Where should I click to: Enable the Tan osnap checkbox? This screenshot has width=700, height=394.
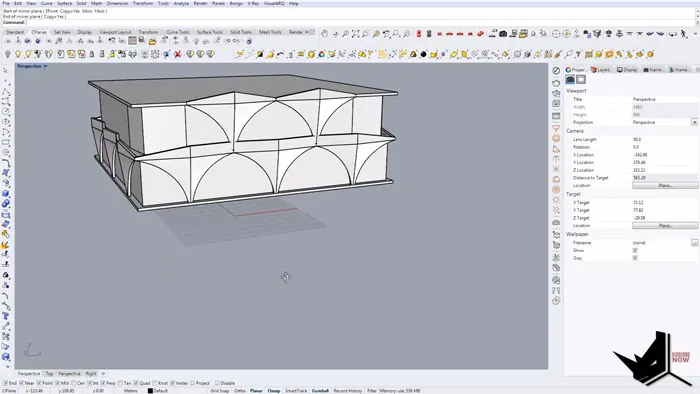click(x=121, y=383)
